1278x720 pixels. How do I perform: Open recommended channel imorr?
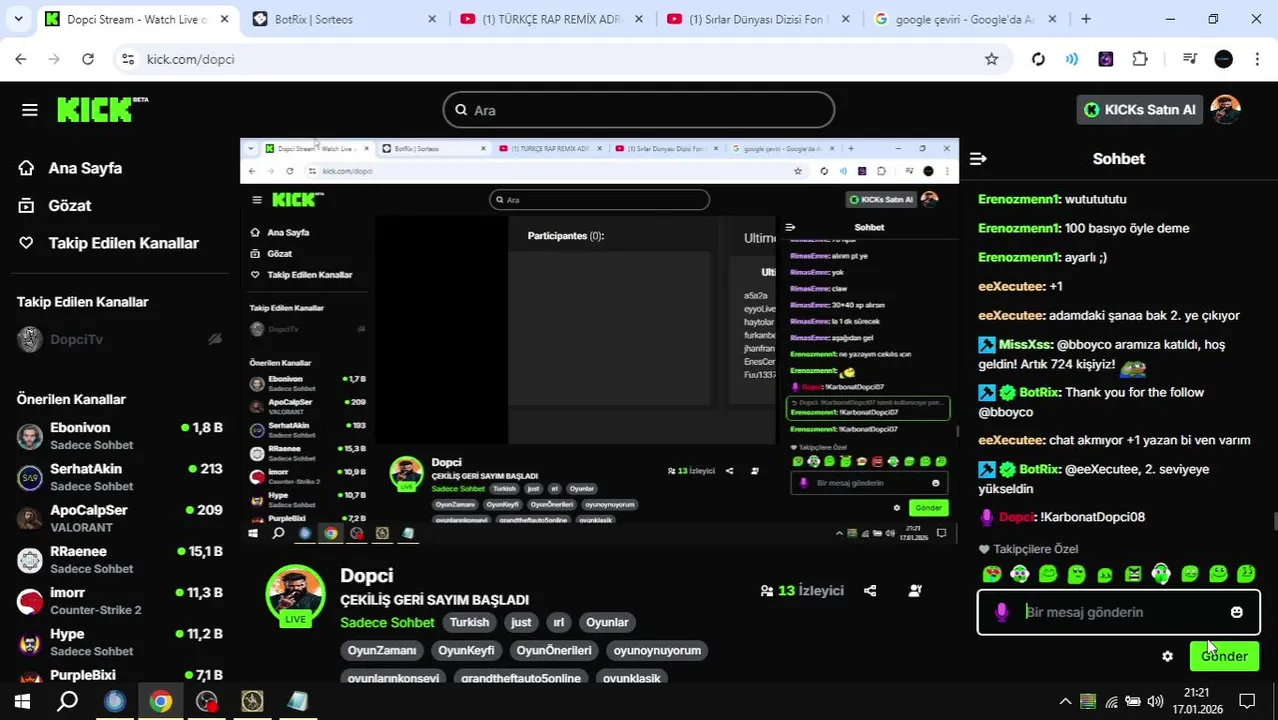120,600
